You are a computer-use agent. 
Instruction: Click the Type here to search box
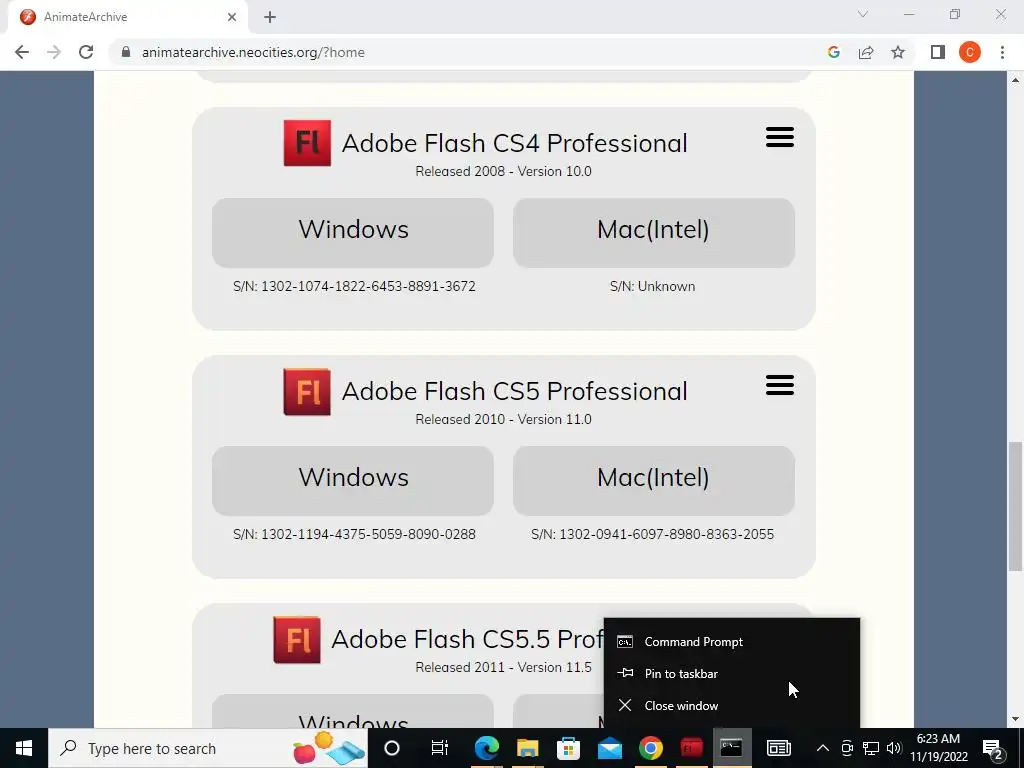pyautogui.click(x=208, y=748)
